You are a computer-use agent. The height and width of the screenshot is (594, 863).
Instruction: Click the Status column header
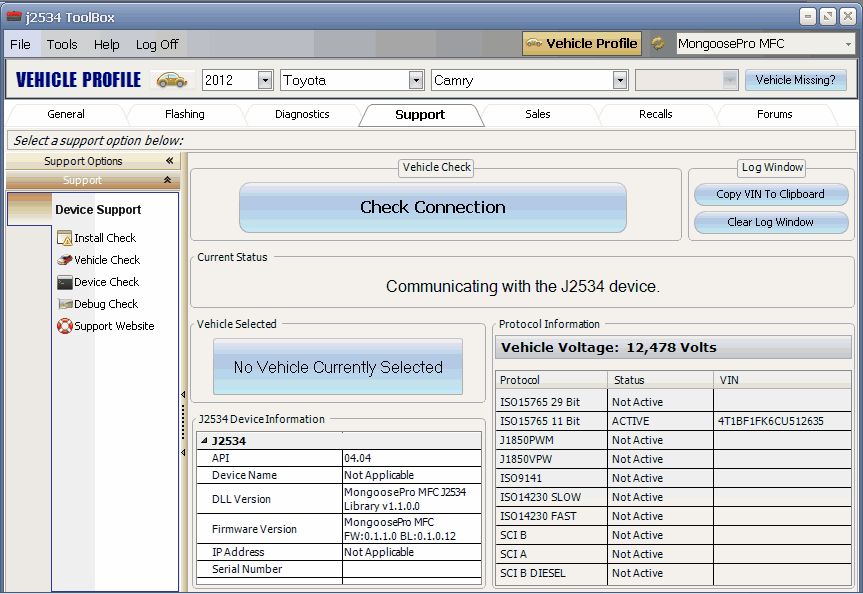[660, 380]
